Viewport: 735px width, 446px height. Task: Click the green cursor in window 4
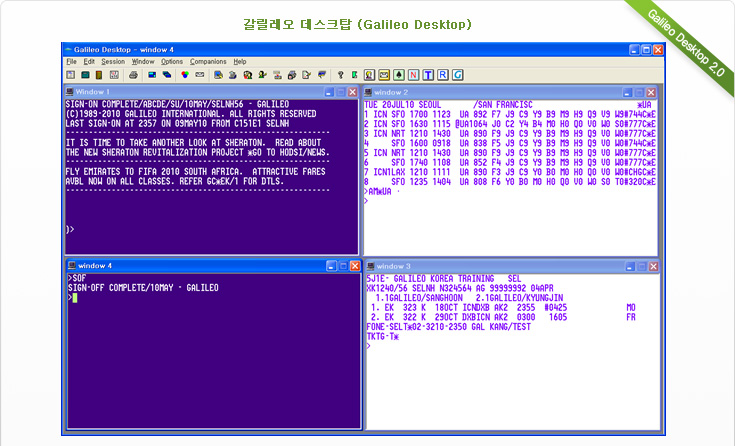tap(75, 297)
